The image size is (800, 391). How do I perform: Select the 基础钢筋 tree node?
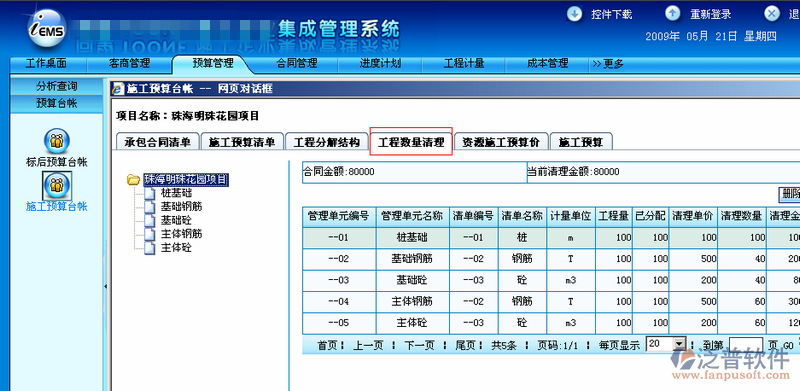point(182,207)
